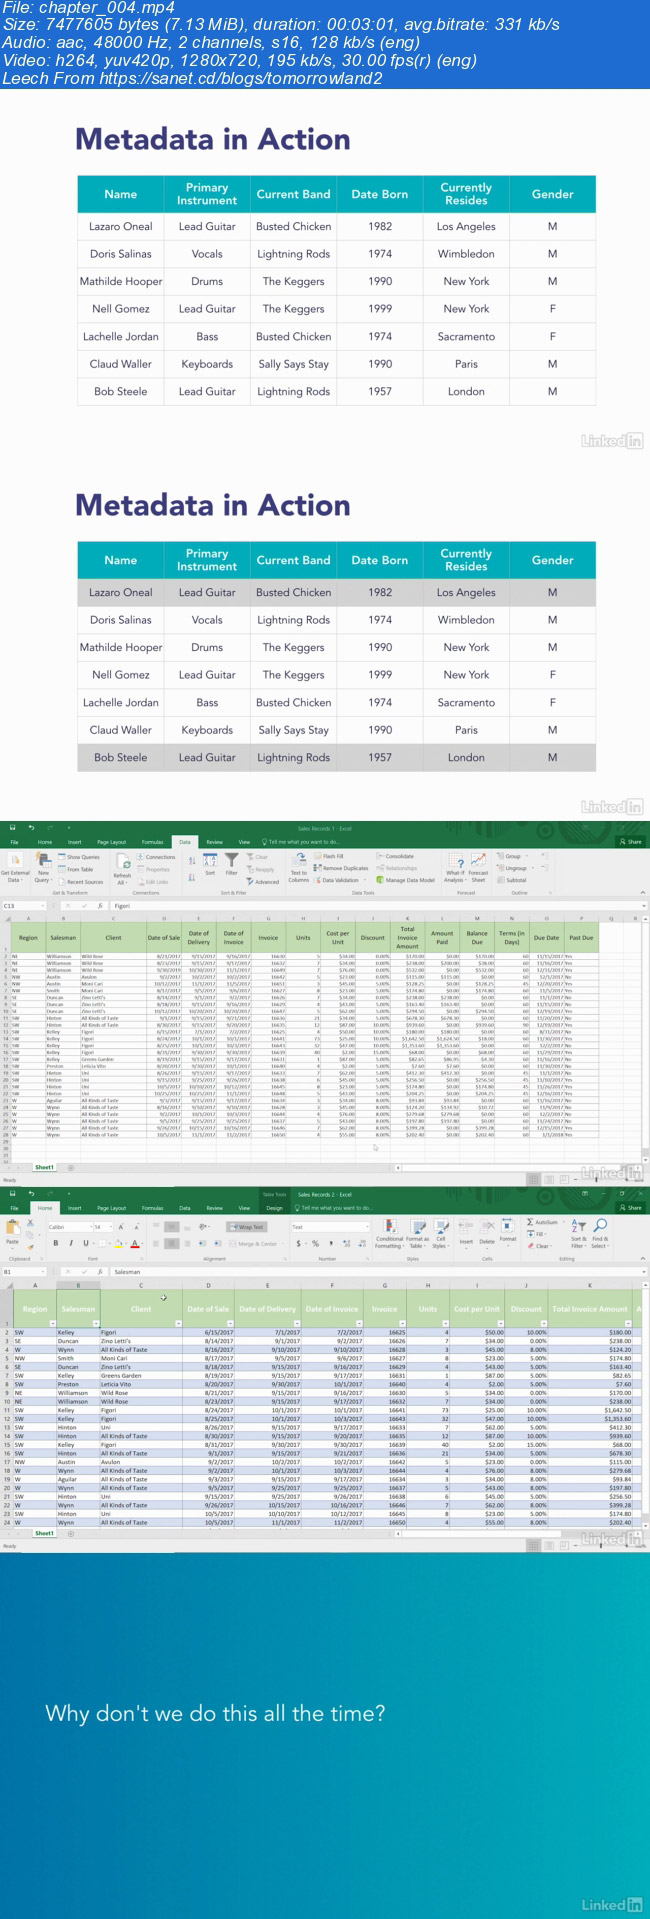Open the Group dropdown in Outline
650x1919 pixels.
[512, 856]
